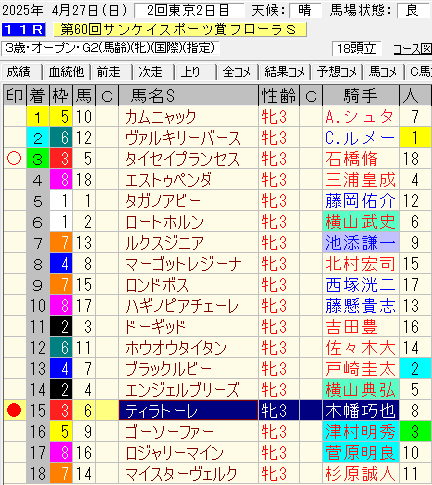Select horse name ヴァルキリーバース
The image size is (432, 485).
tap(183, 138)
